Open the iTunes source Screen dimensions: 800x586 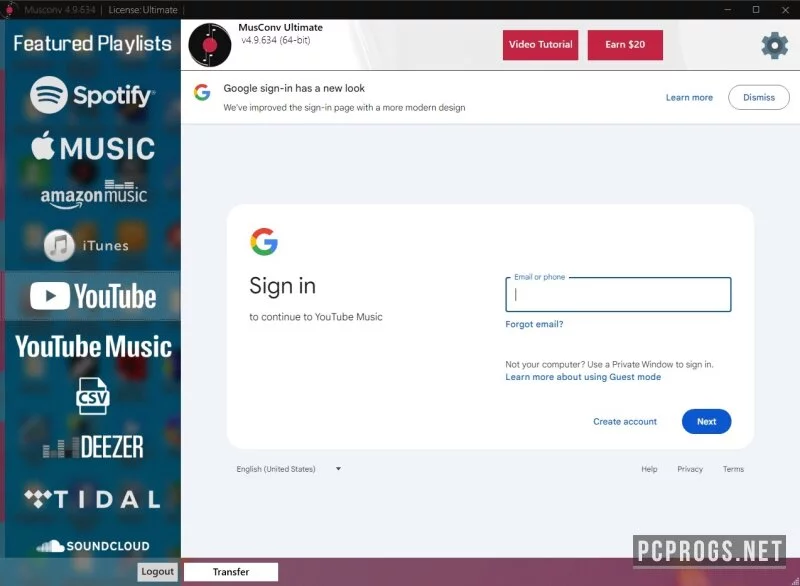click(x=86, y=245)
